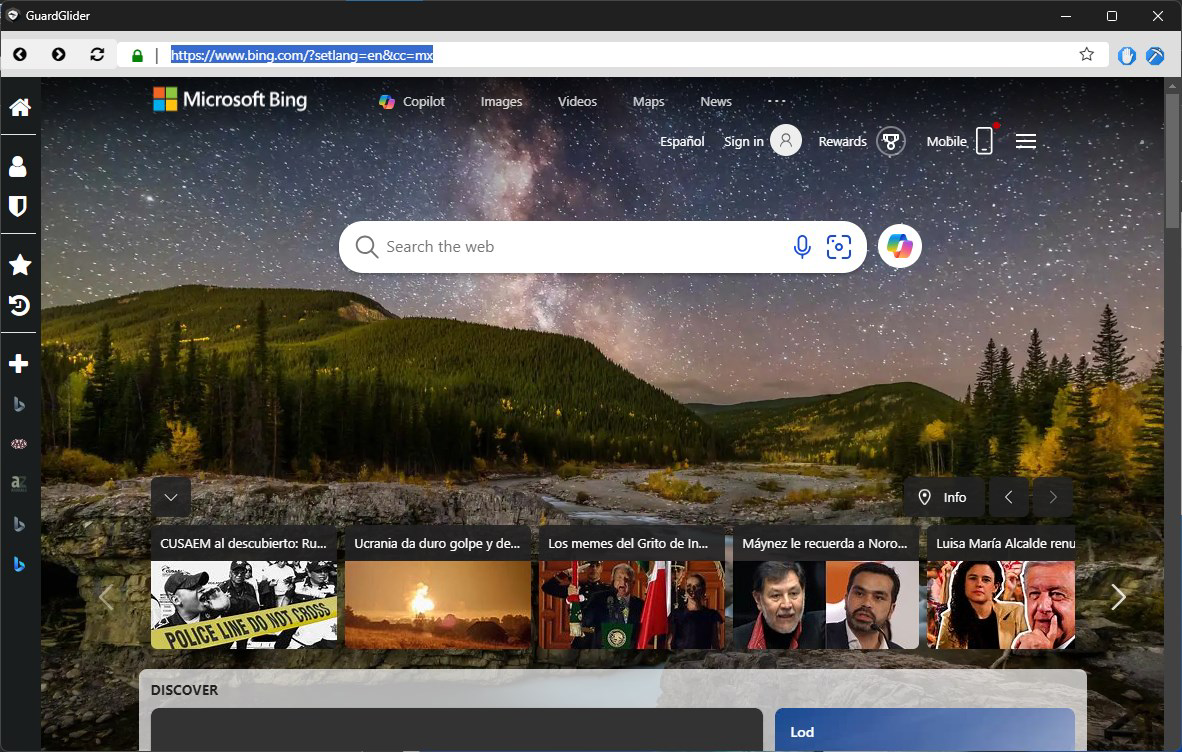Open the Rewards link
This screenshot has height=752, width=1182.
[x=842, y=141]
